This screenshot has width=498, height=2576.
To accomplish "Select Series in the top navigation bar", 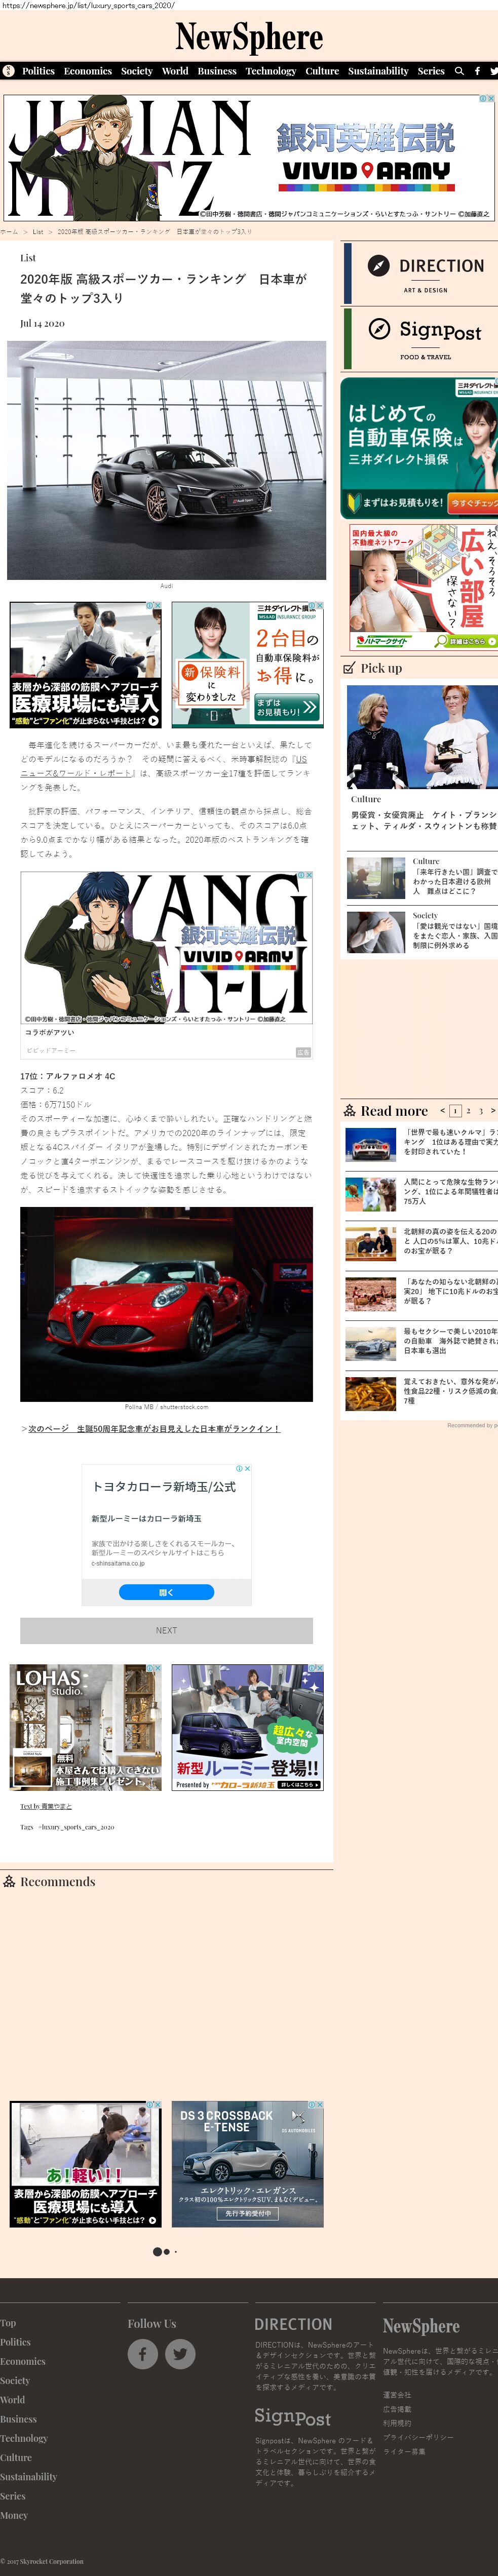I will point(431,71).
